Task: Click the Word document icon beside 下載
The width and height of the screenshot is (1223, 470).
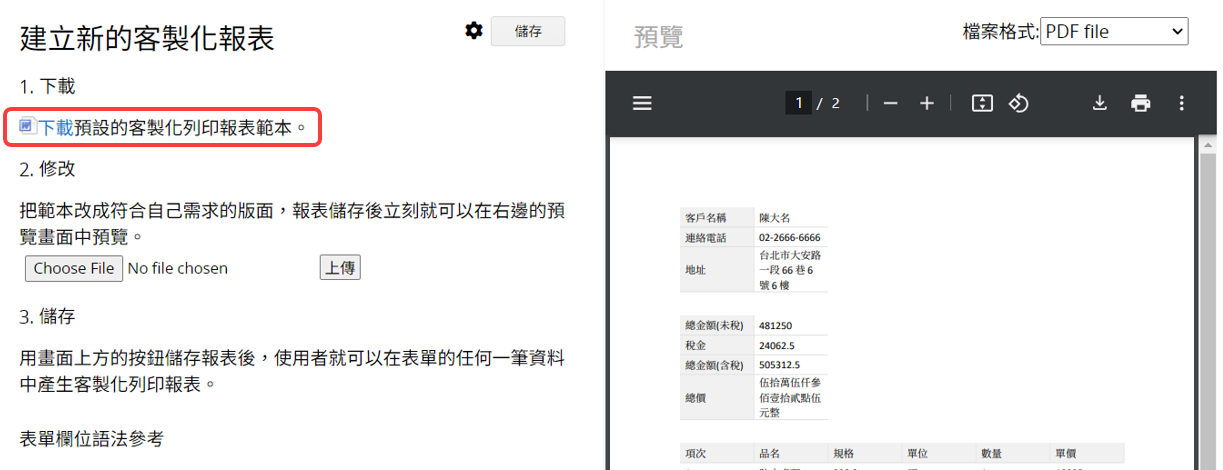Action: click(28, 127)
